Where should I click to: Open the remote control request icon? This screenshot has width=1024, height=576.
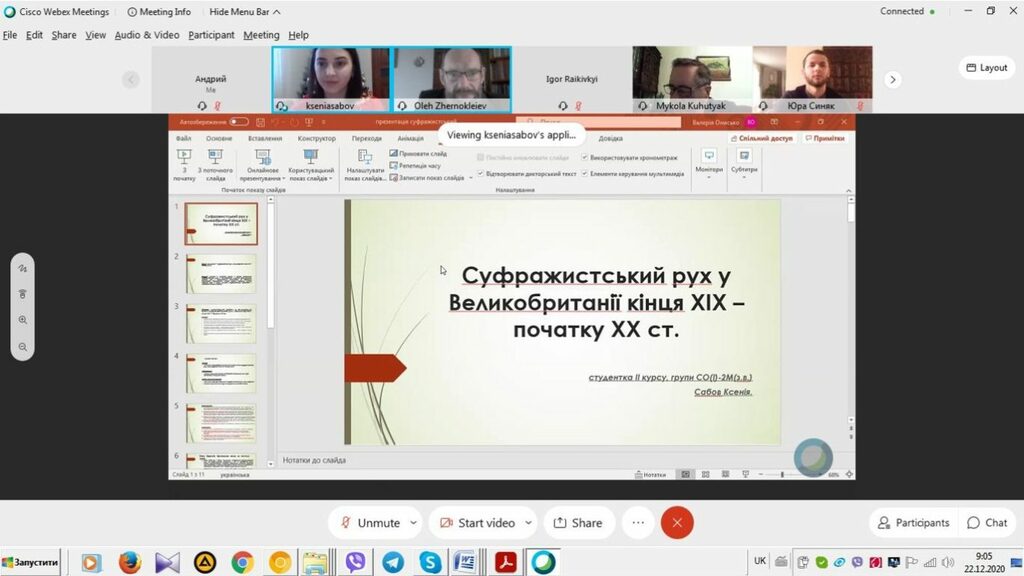(22, 294)
